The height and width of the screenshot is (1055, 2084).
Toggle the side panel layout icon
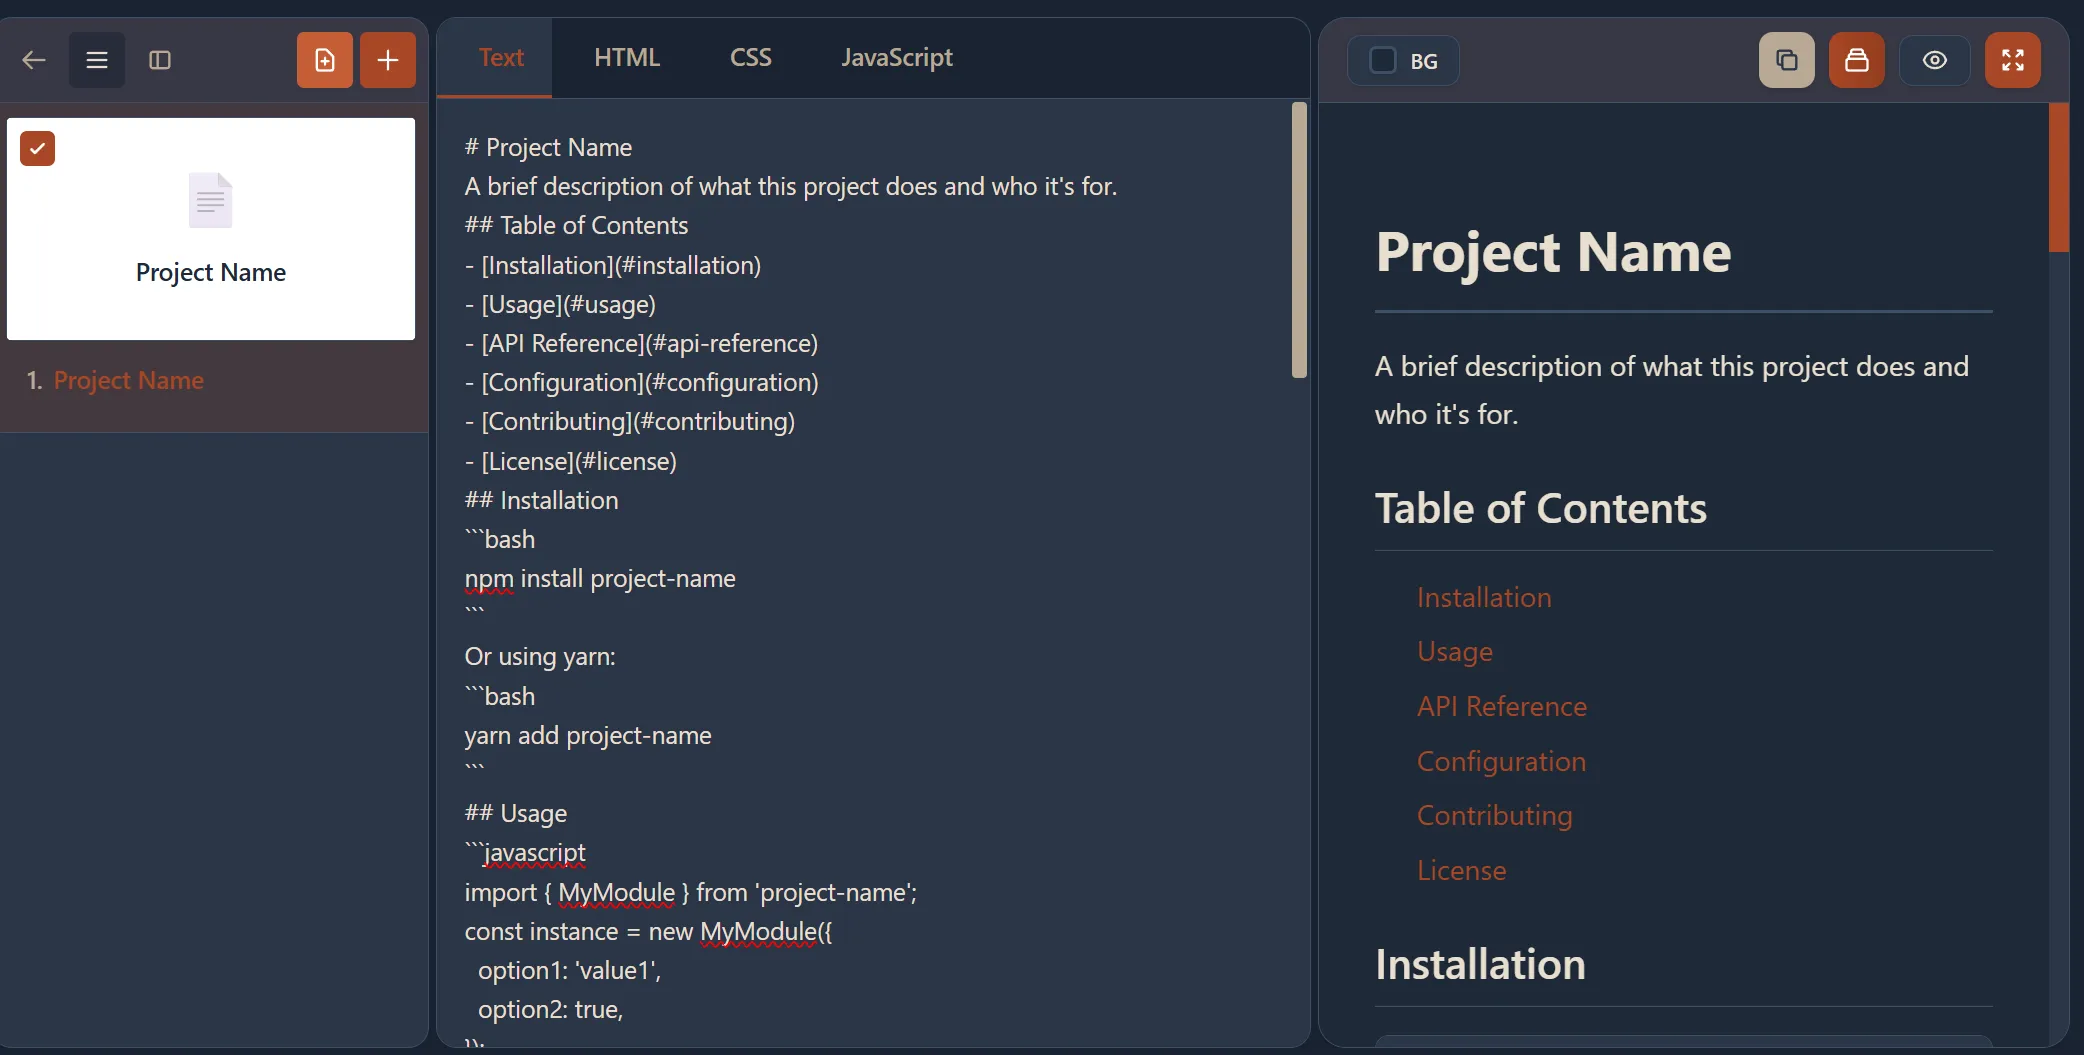pos(160,60)
